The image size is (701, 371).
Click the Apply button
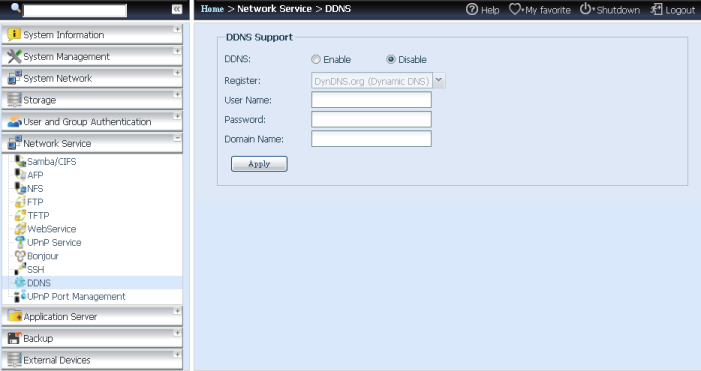(x=259, y=164)
